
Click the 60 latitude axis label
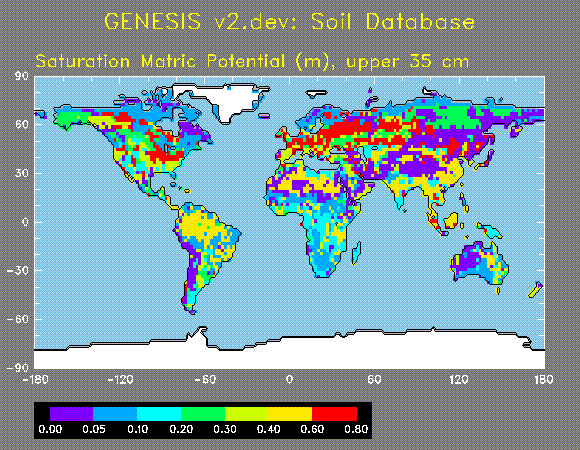click(21, 124)
